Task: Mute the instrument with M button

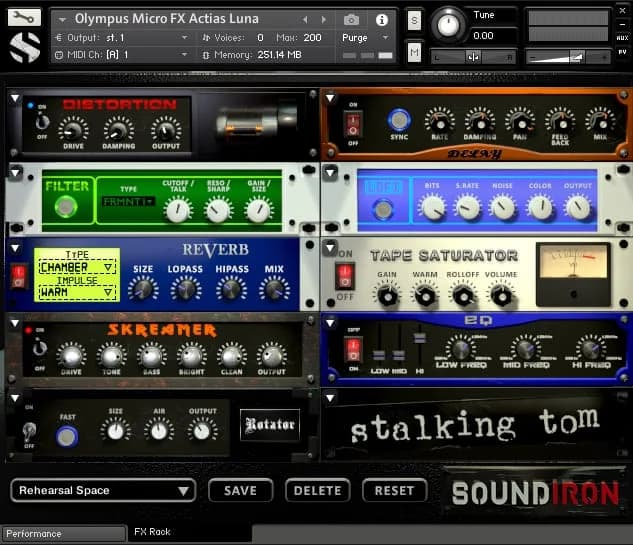Action: click(414, 53)
